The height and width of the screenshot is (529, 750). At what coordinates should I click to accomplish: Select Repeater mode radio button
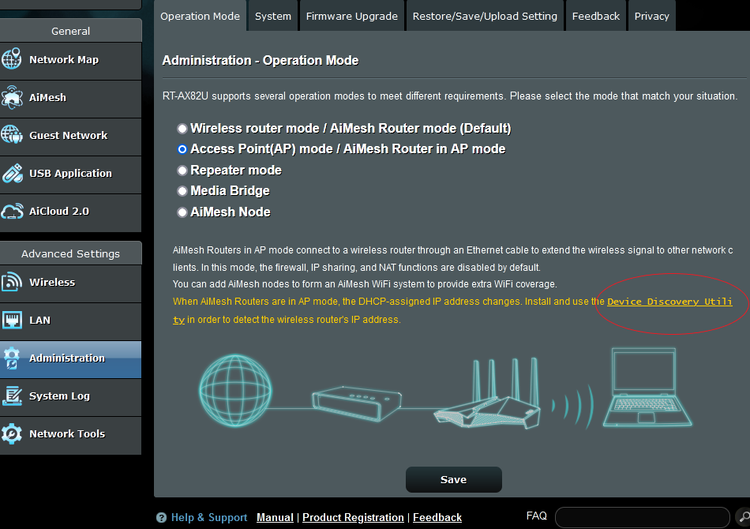point(182,170)
